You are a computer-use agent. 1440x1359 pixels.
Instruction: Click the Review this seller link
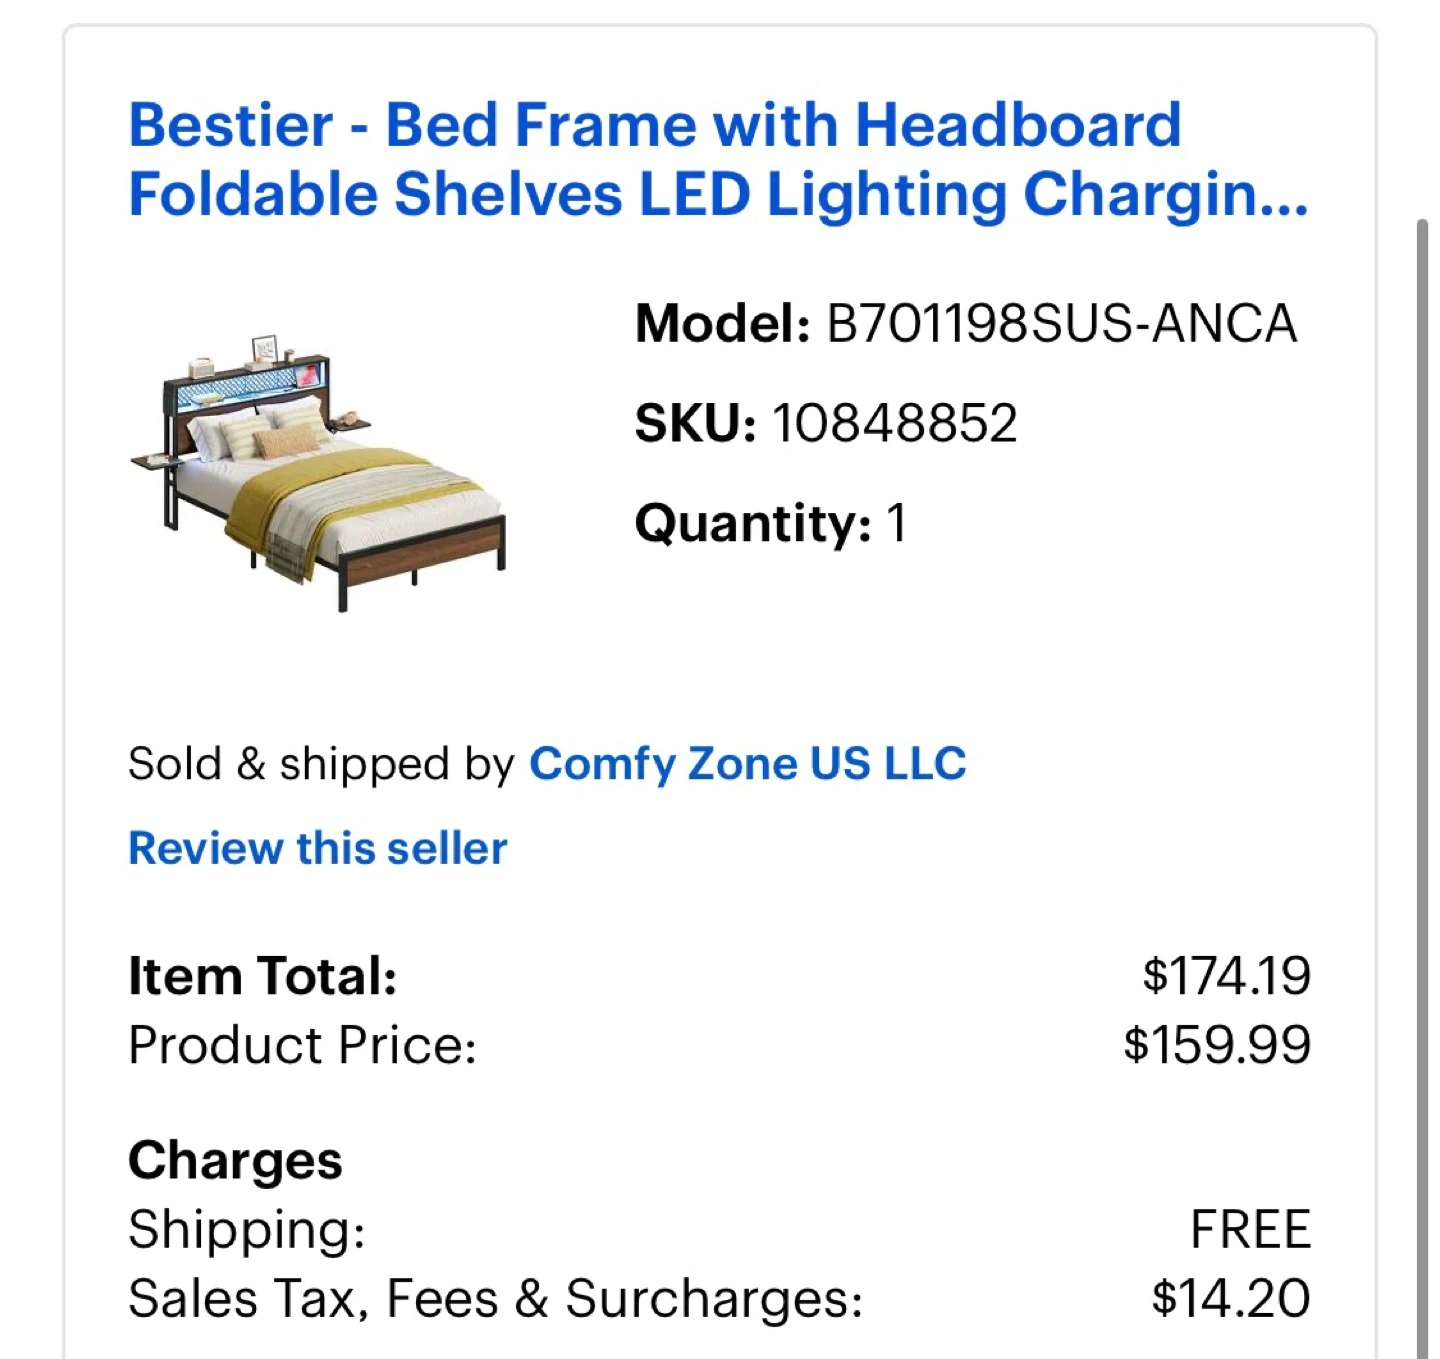pos(318,848)
